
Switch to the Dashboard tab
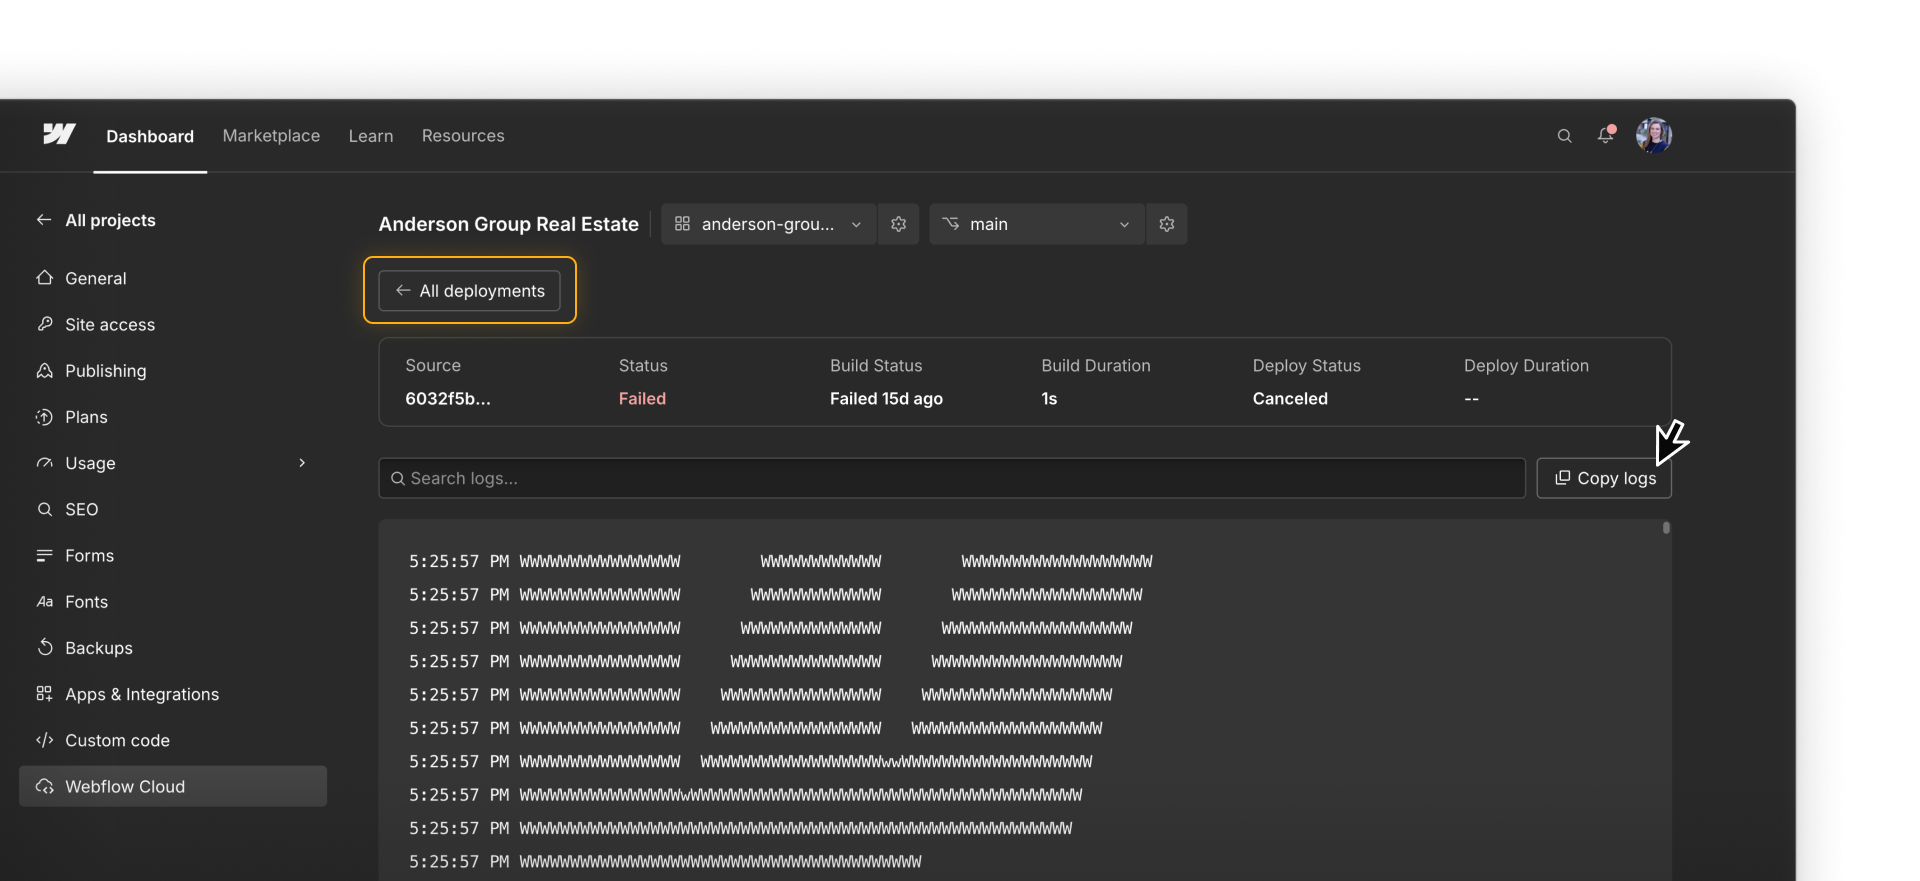click(150, 136)
